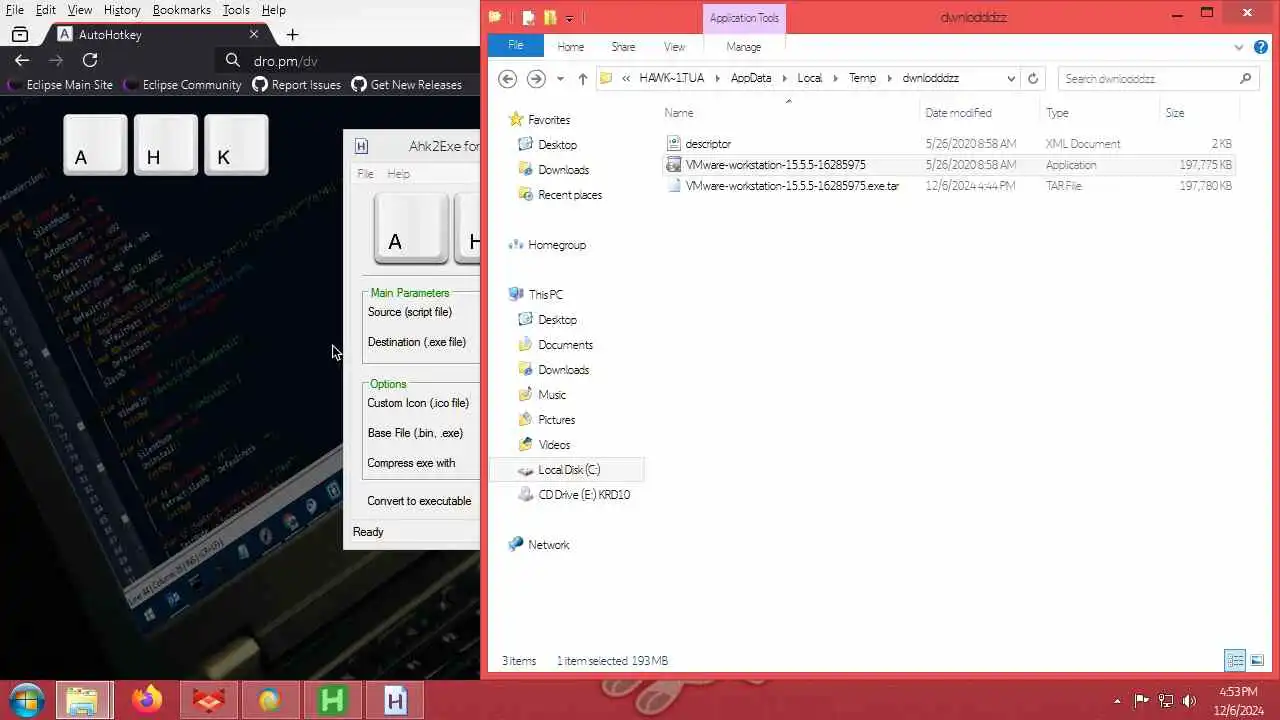The height and width of the screenshot is (720, 1280).
Task: Open Pictures folder under This PC
Action: click(x=556, y=420)
